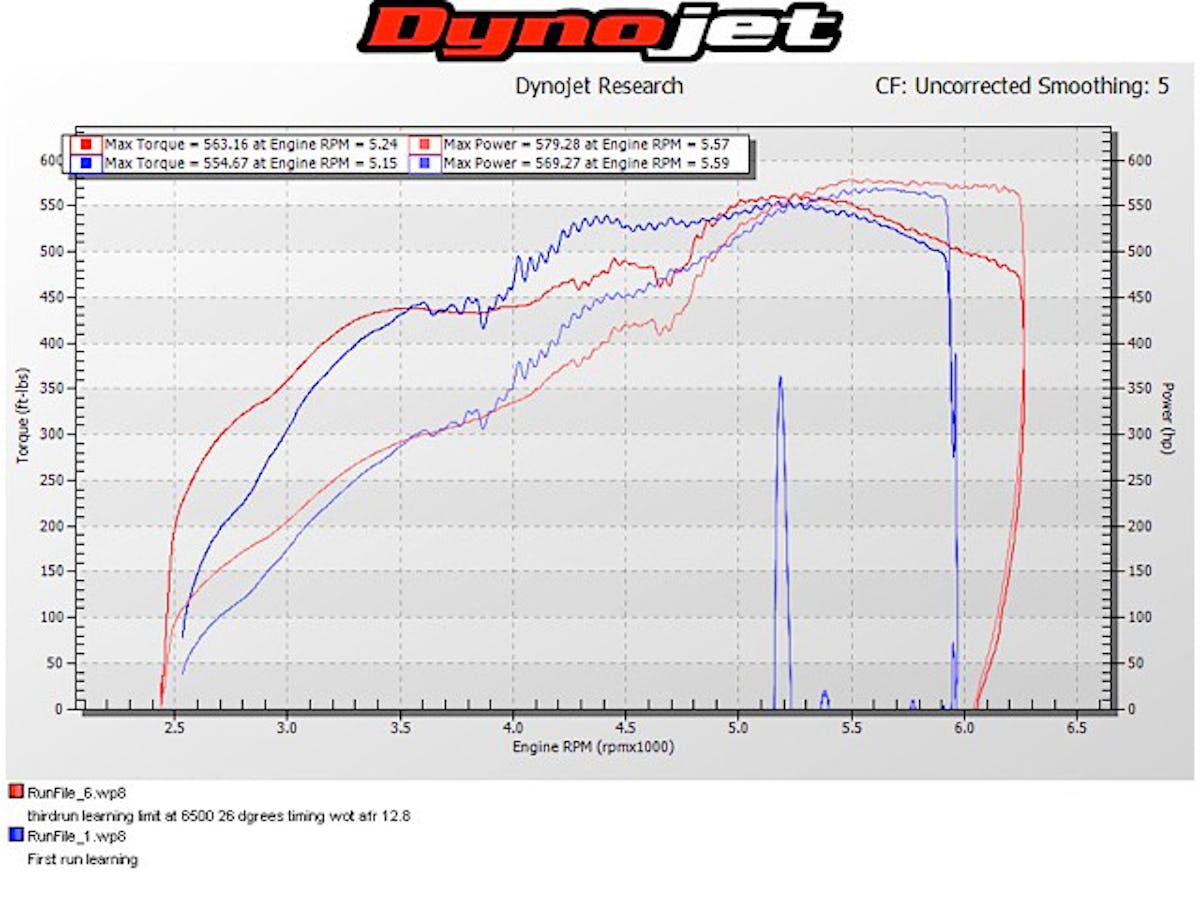Screen dimensions: 1200x900
Task: Select the blue Max Torque 554.67 legend marker
Action: (x=88, y=162)
